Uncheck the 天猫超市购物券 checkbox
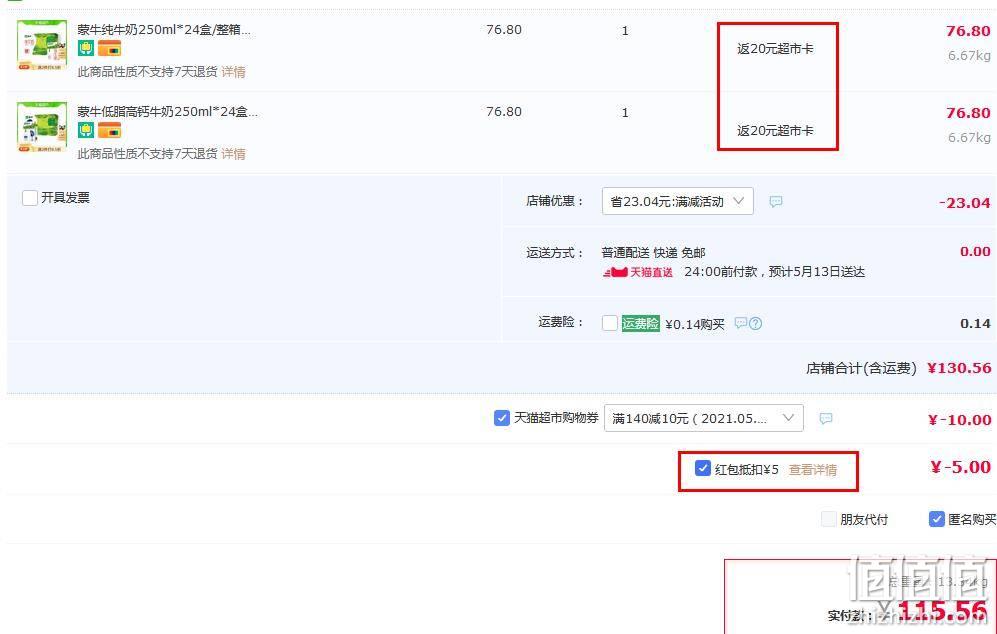 coord(502,418)
